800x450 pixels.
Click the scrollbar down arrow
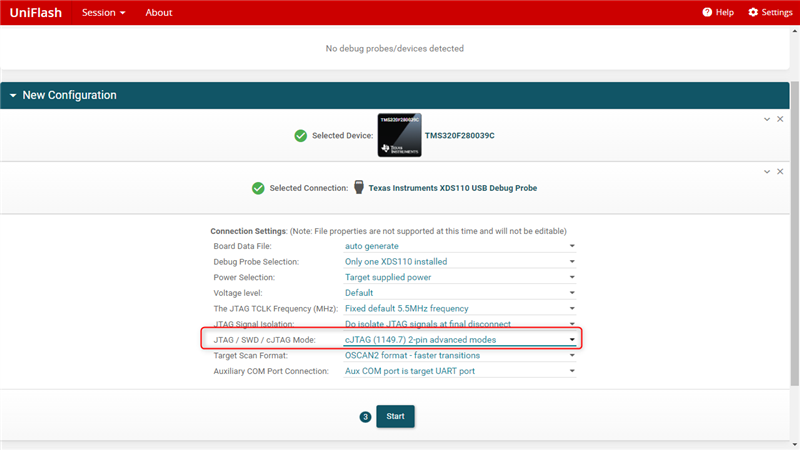(794, 445)
